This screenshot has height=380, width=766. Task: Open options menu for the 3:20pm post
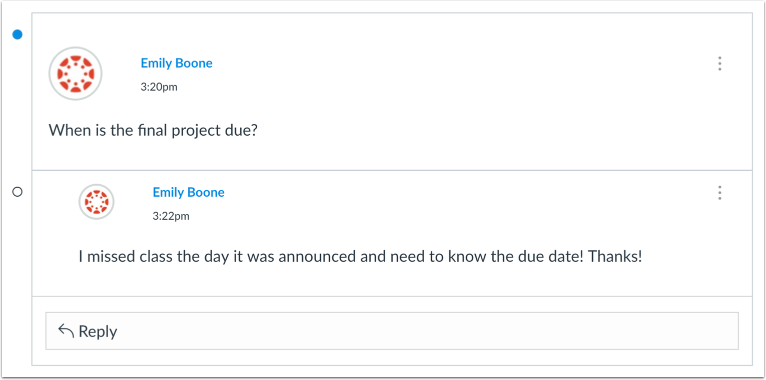click(x=719, y=63)
